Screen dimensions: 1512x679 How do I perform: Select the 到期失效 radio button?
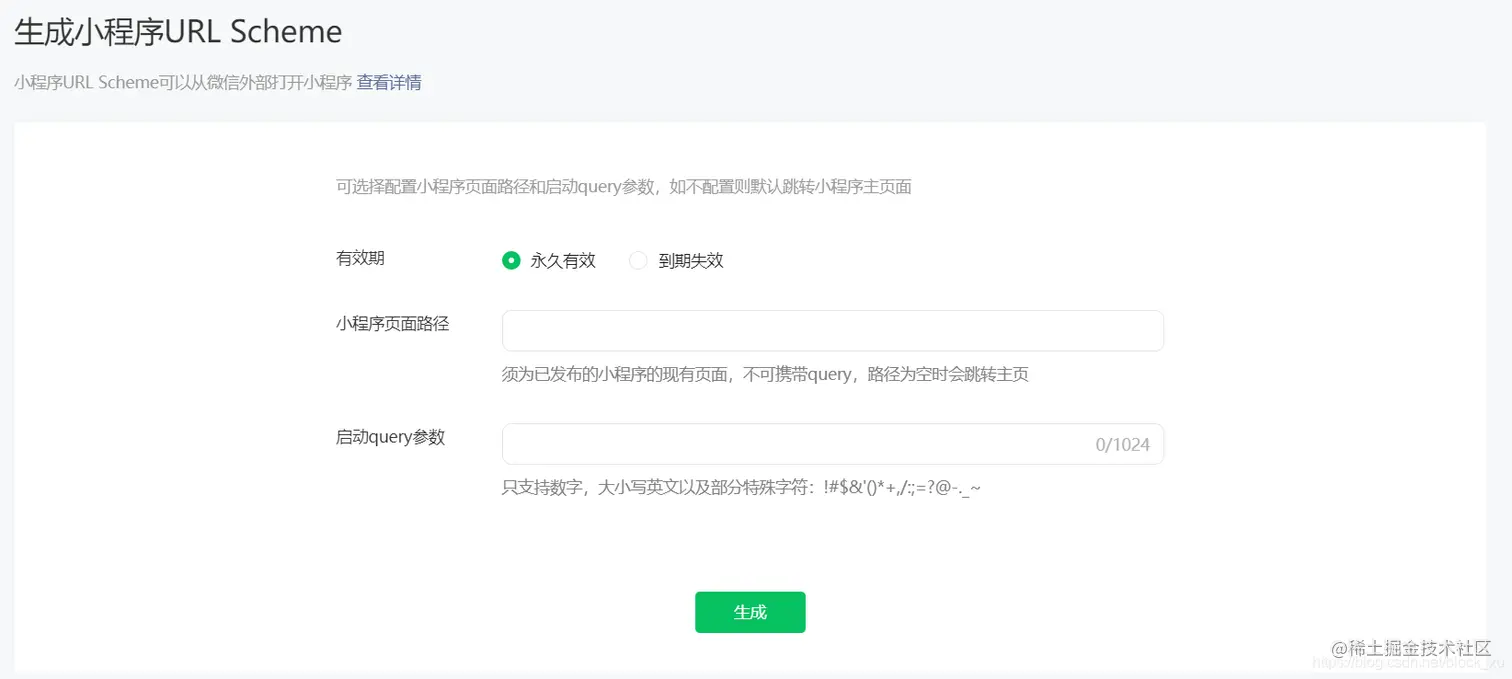[x=638, y=260]
